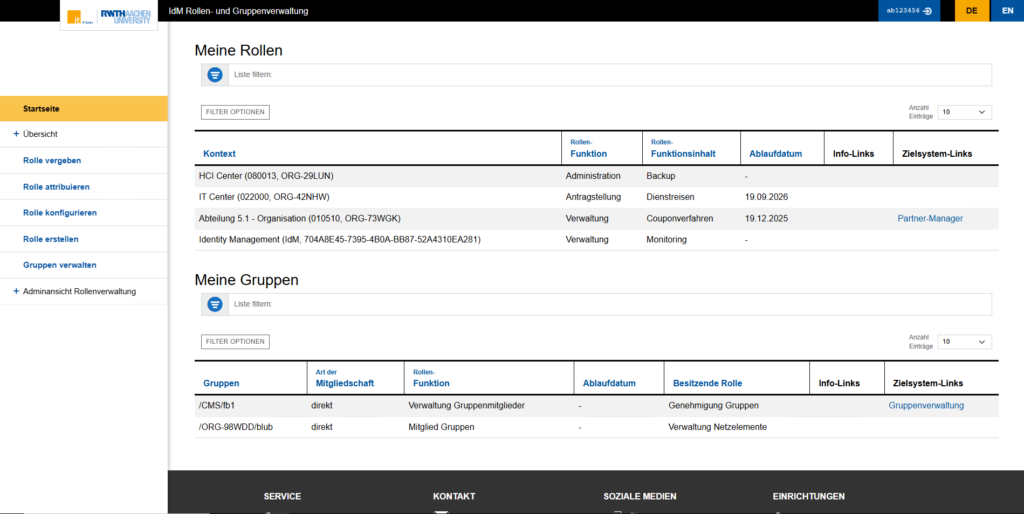Viewport: 1024px width, 514px height.
Task: Click the date 19.09.2026
Action: 767,197
